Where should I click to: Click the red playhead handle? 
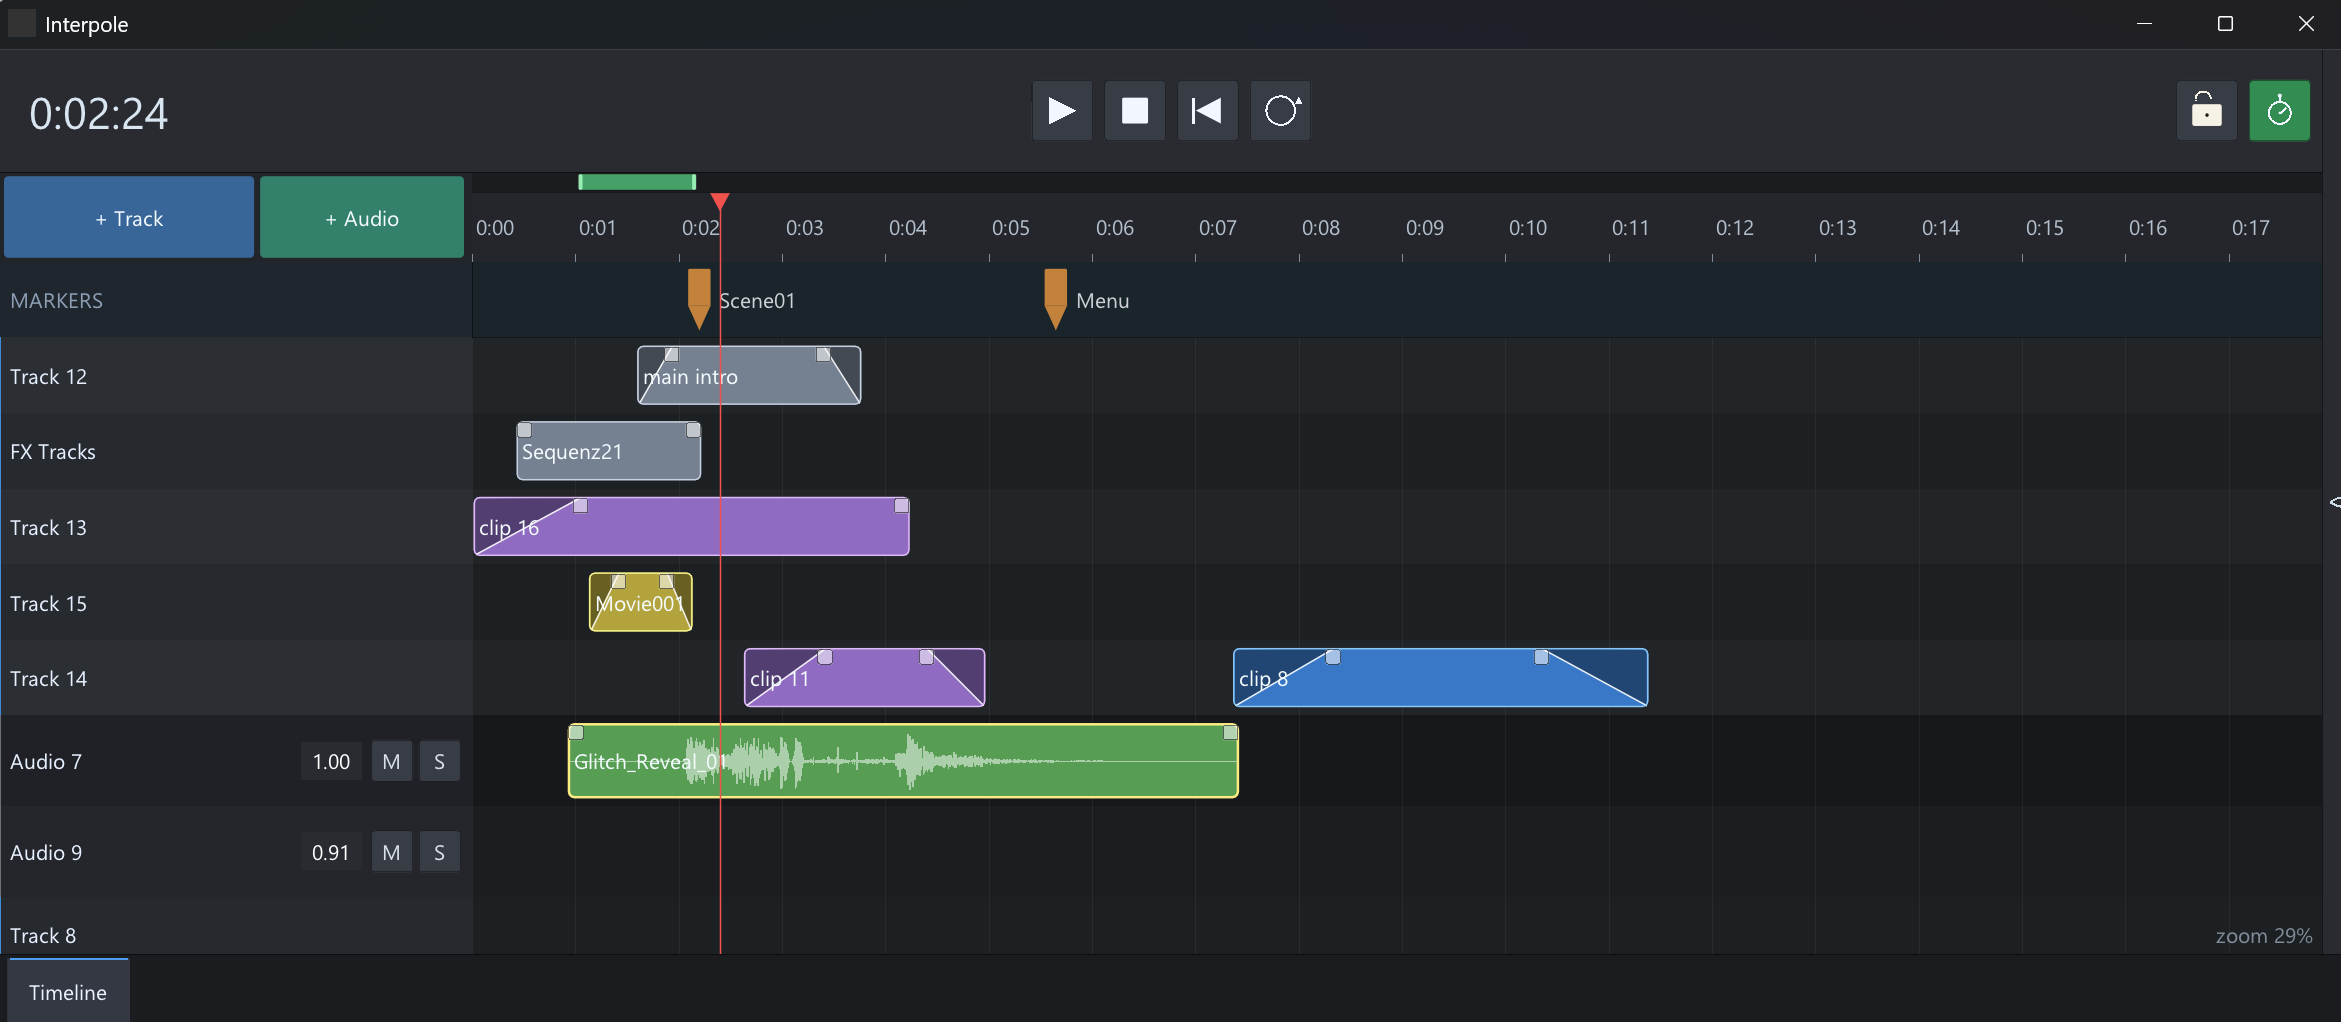(x=719, y=201)
